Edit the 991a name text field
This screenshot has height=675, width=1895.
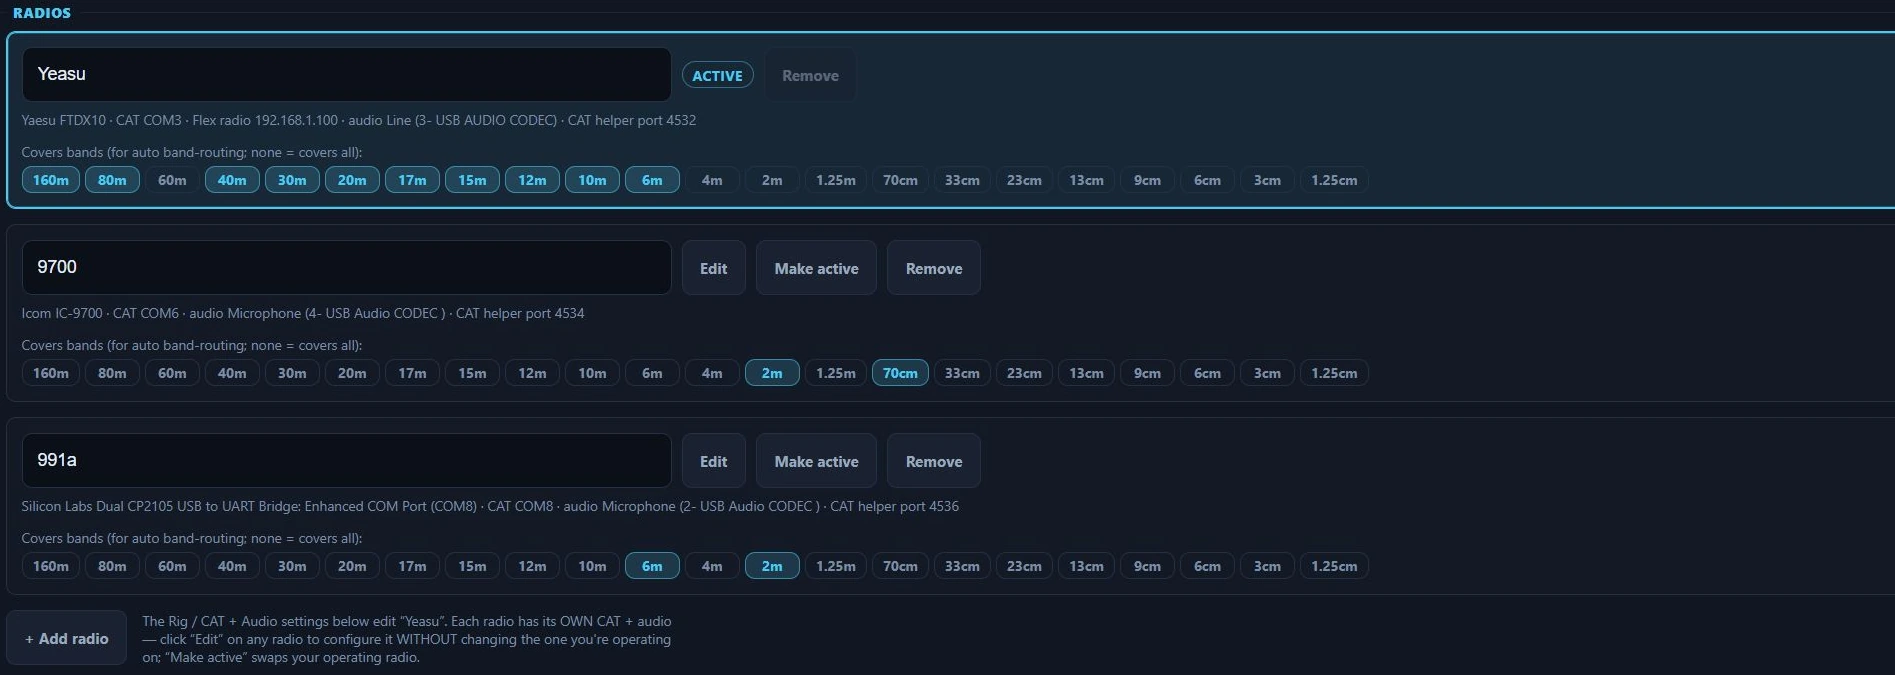tap(346, 460)
